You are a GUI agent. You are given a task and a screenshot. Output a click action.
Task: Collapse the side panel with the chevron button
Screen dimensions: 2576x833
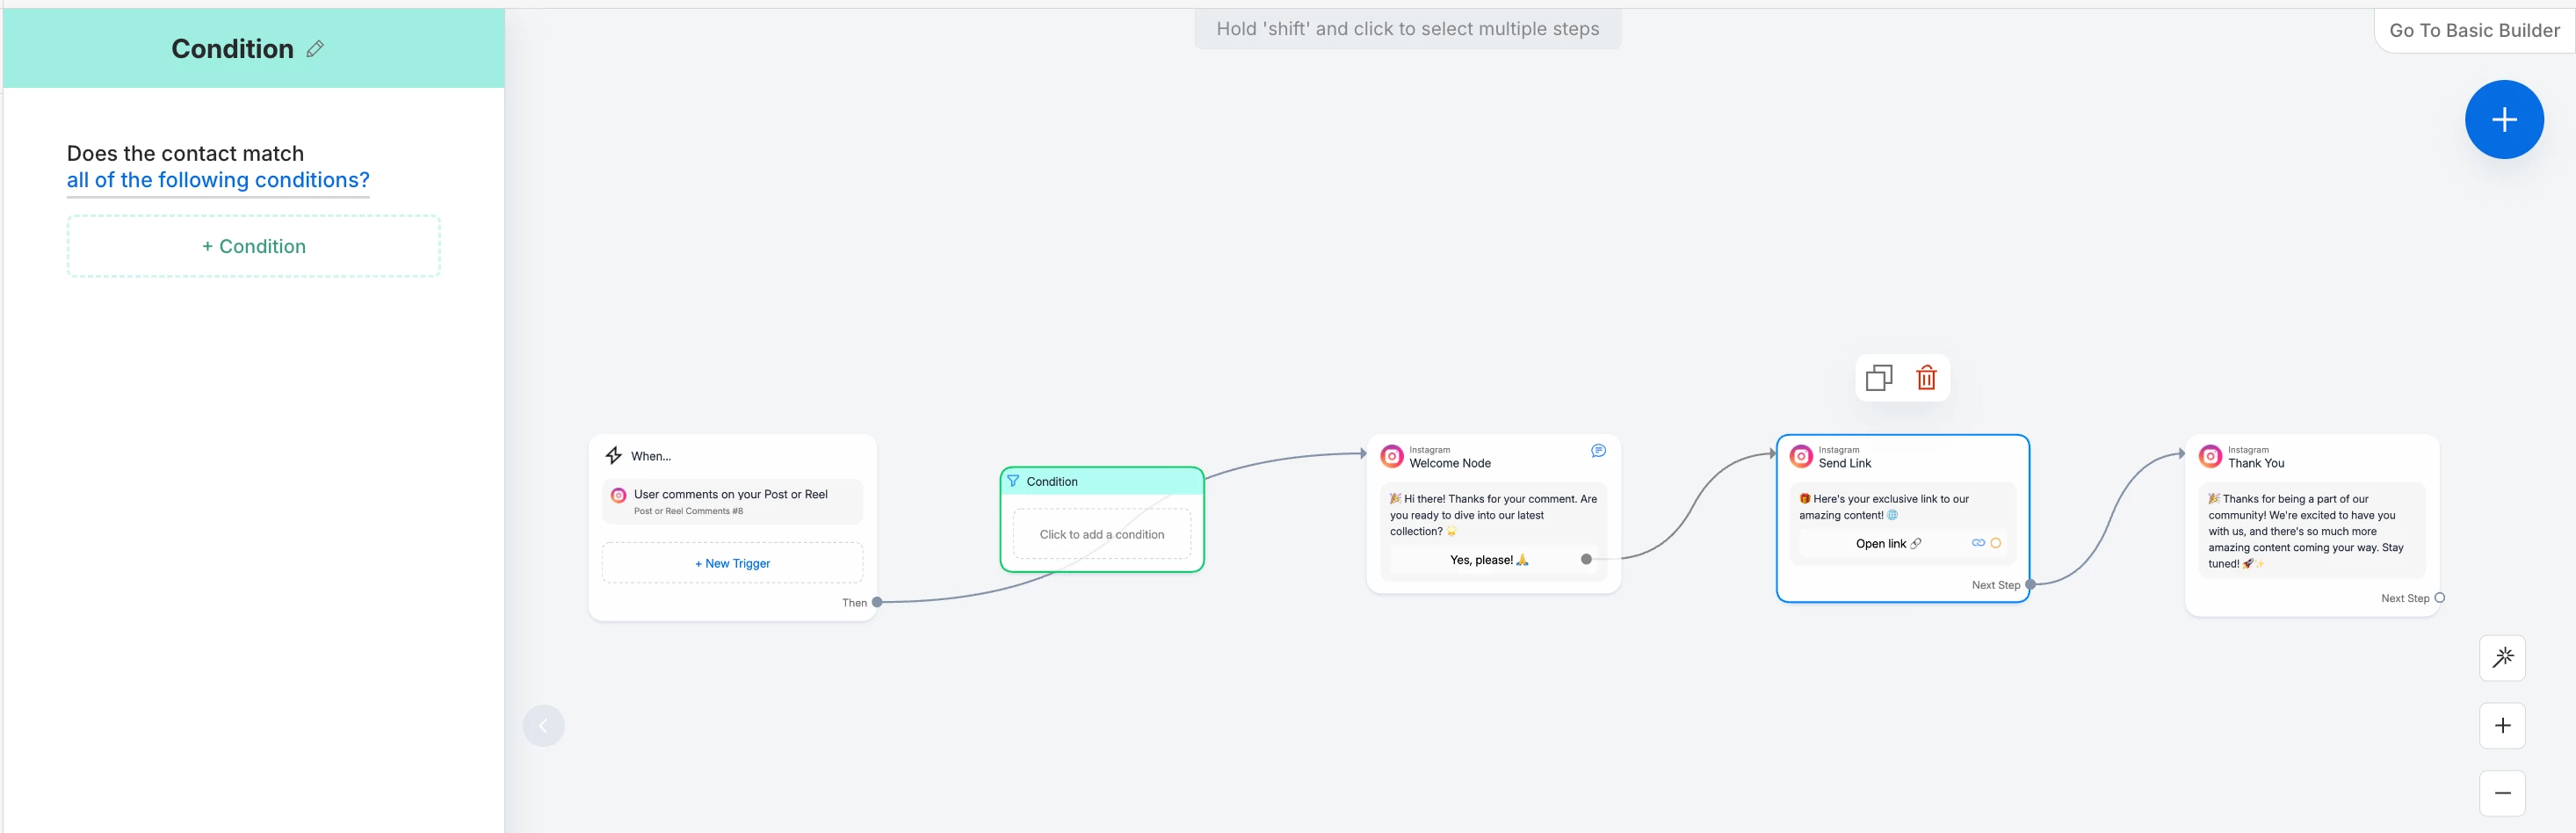click(x=544, y=726)
